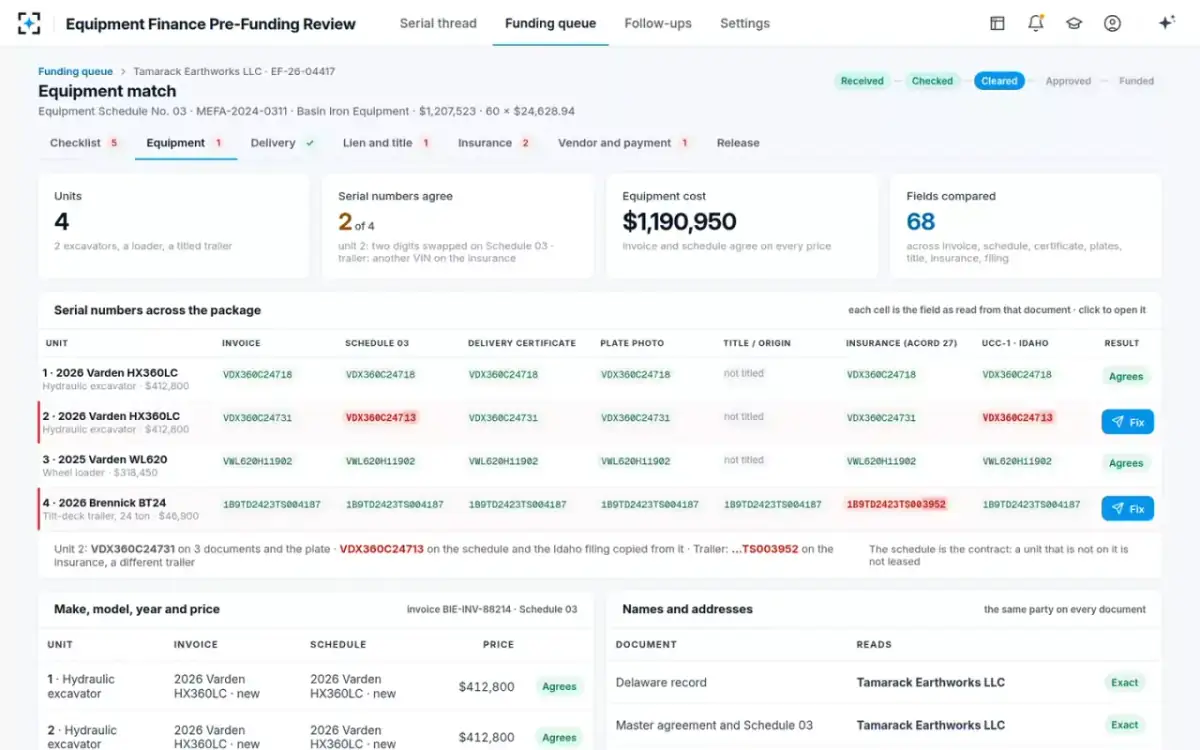1200x750 pixels.
Task: Click the Plate Photo column header
Action: [632, 343]
